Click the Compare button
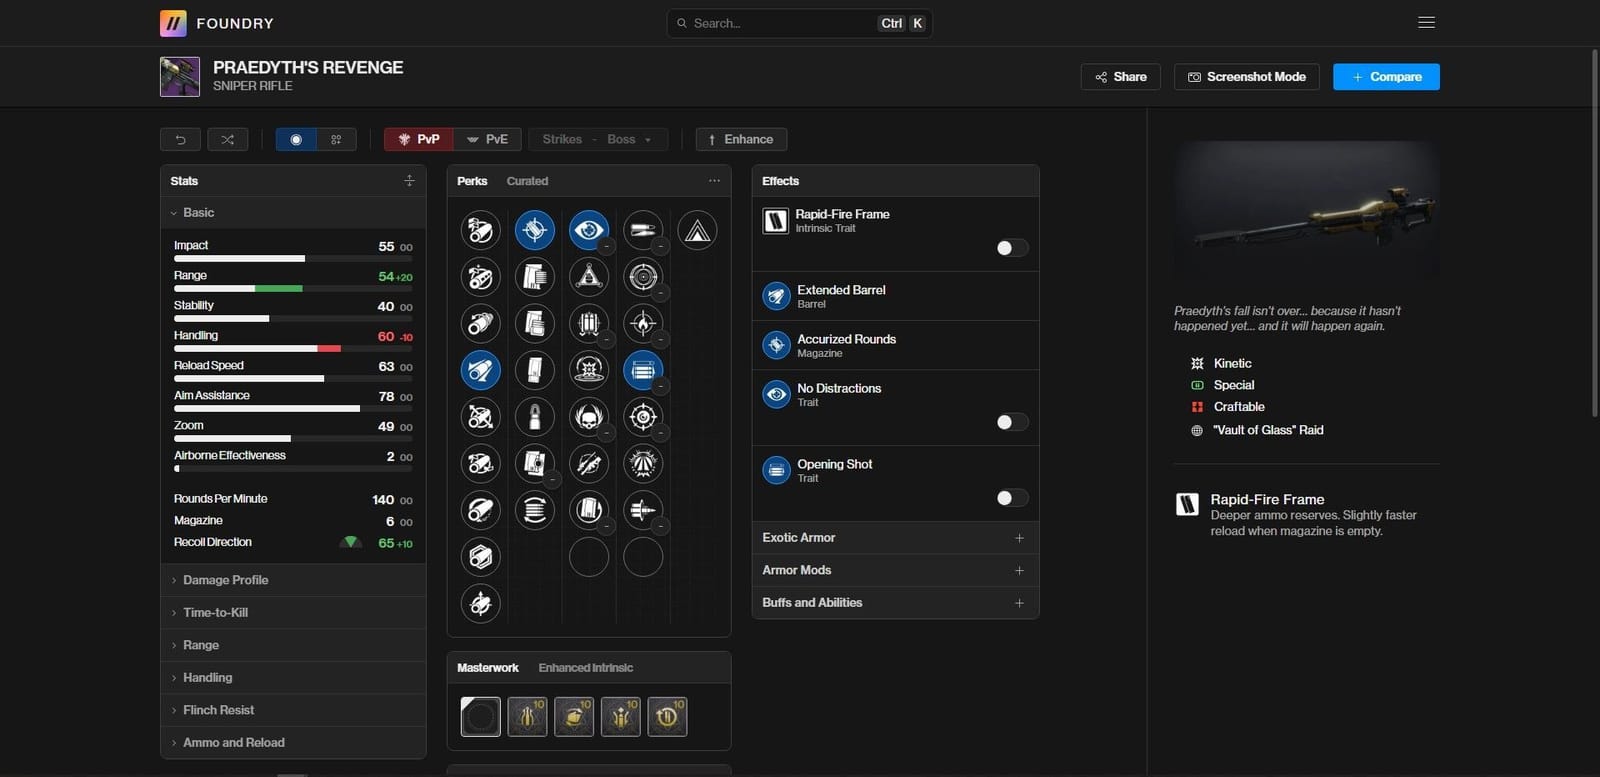The width and height of the screenshot is (1600, 777). point(1386,77)
